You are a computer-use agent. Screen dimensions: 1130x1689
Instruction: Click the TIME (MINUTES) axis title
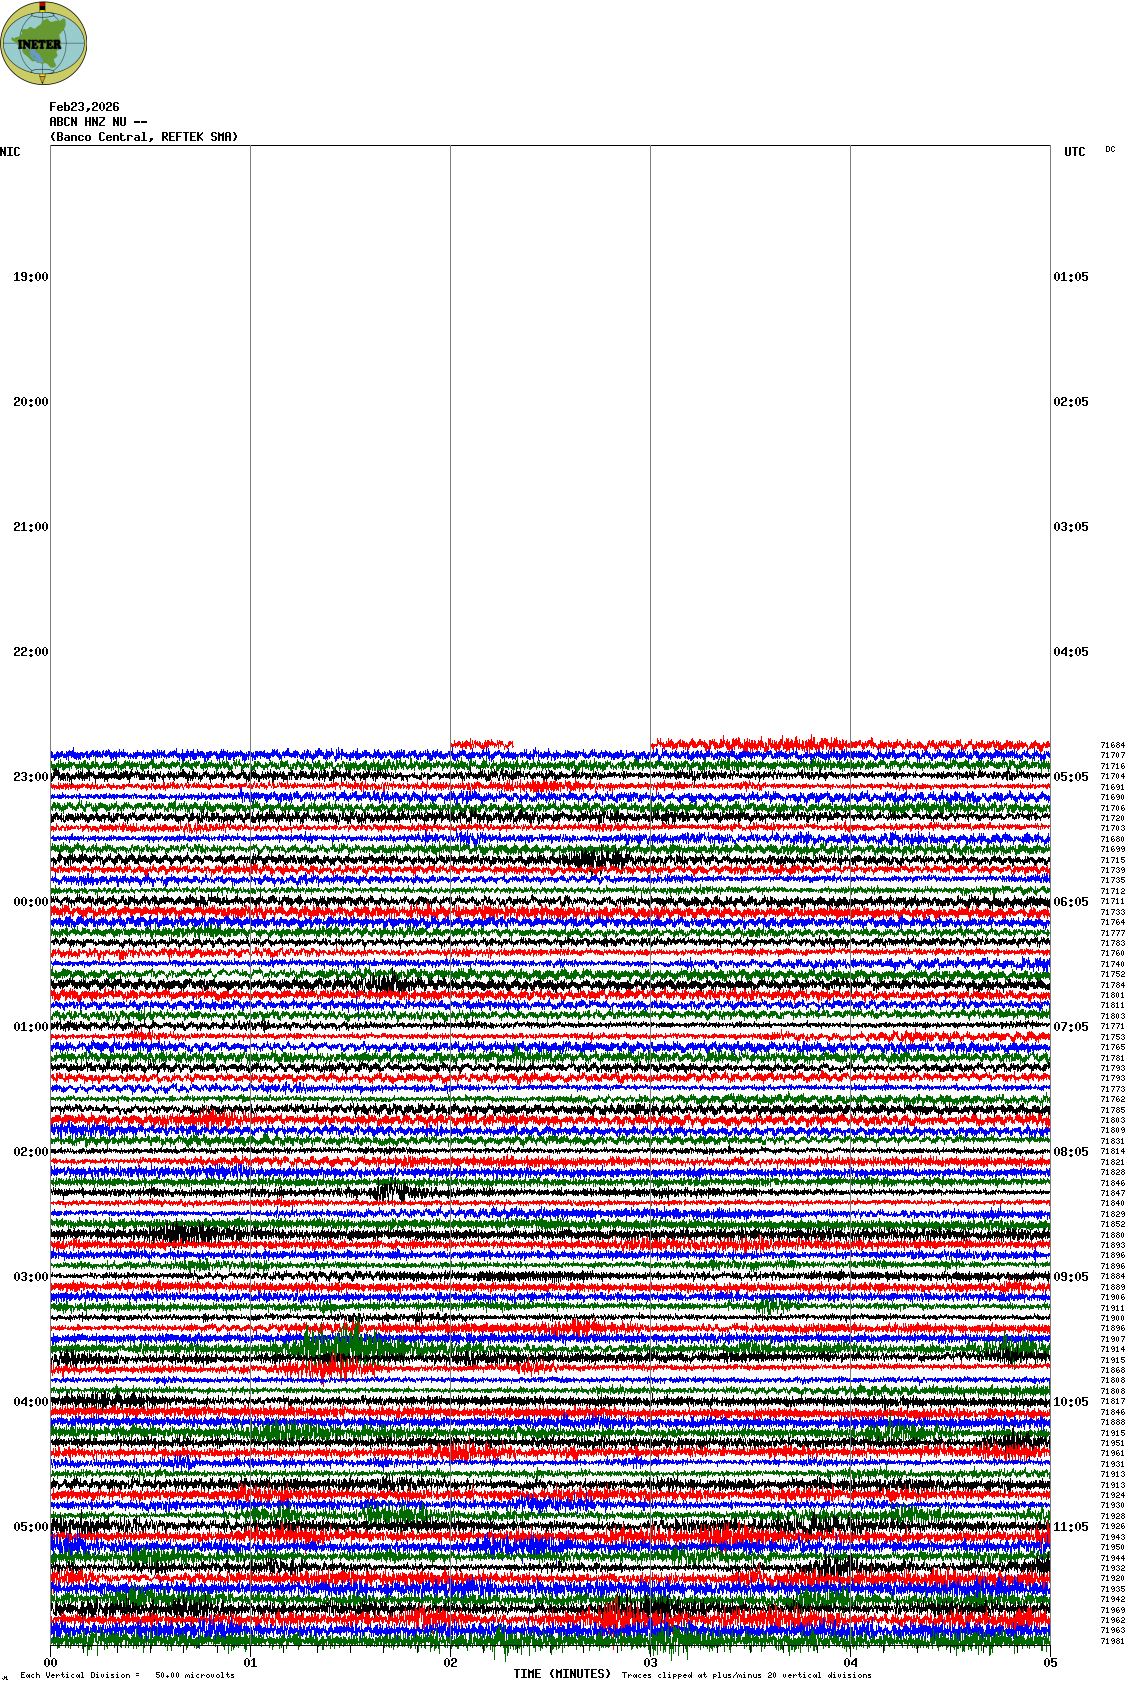562,1674
